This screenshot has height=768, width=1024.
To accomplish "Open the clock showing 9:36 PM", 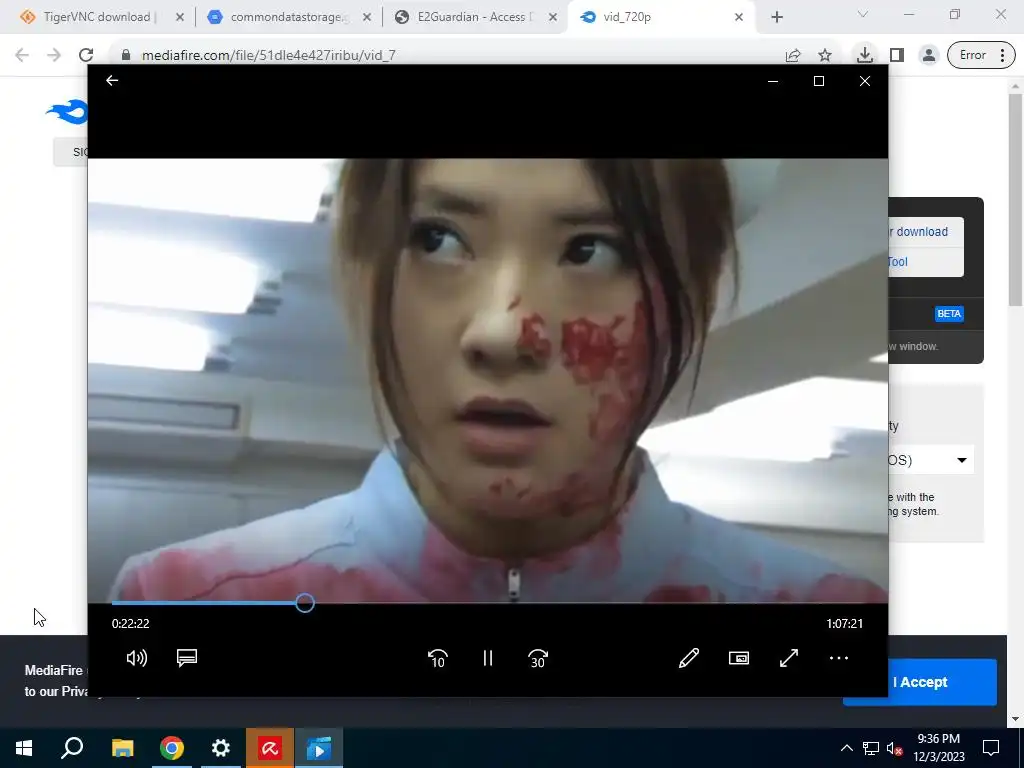I will tap(938, 748).
